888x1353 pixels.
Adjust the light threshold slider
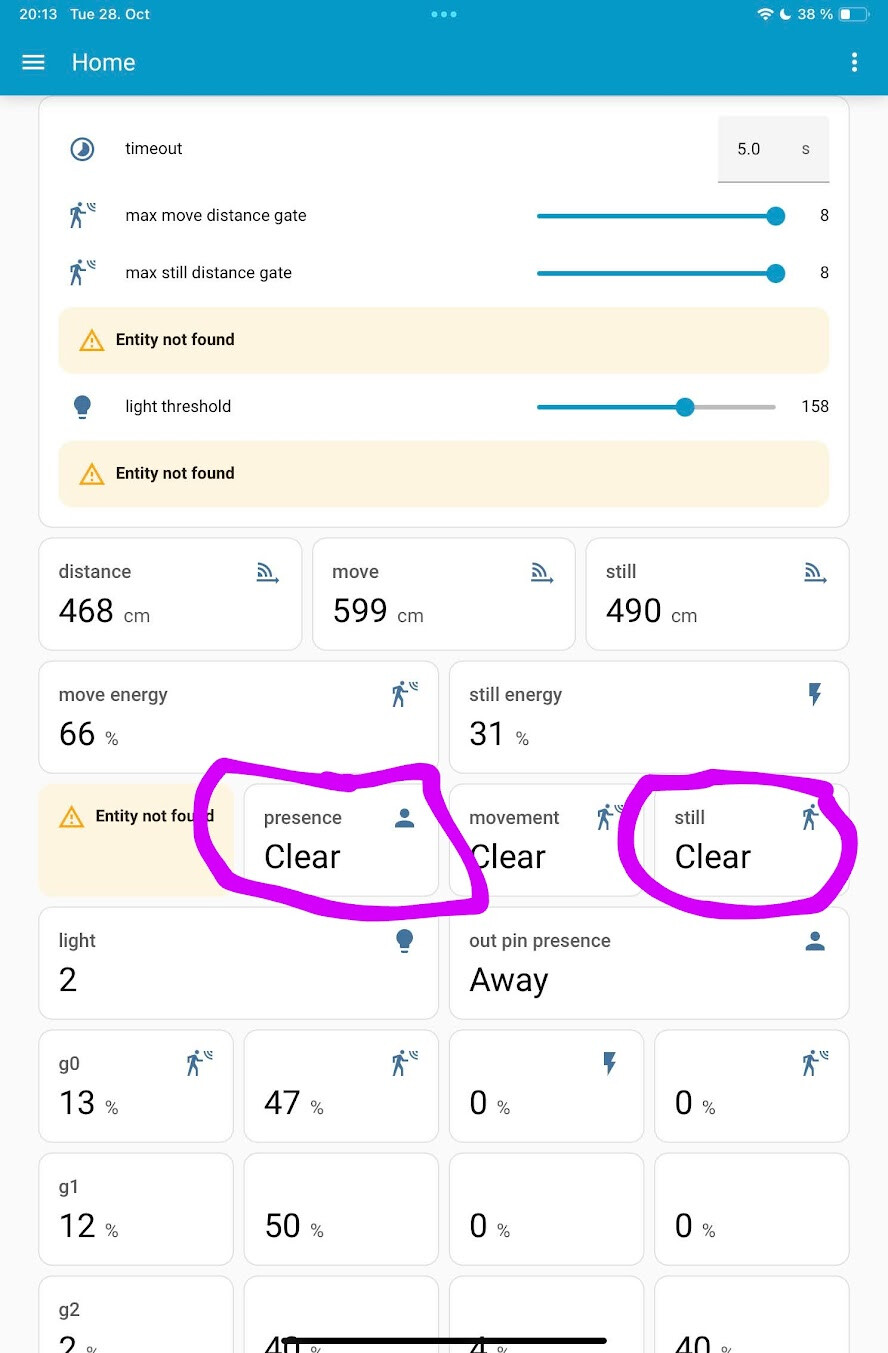pyautogui.click(x=685, y=406)
